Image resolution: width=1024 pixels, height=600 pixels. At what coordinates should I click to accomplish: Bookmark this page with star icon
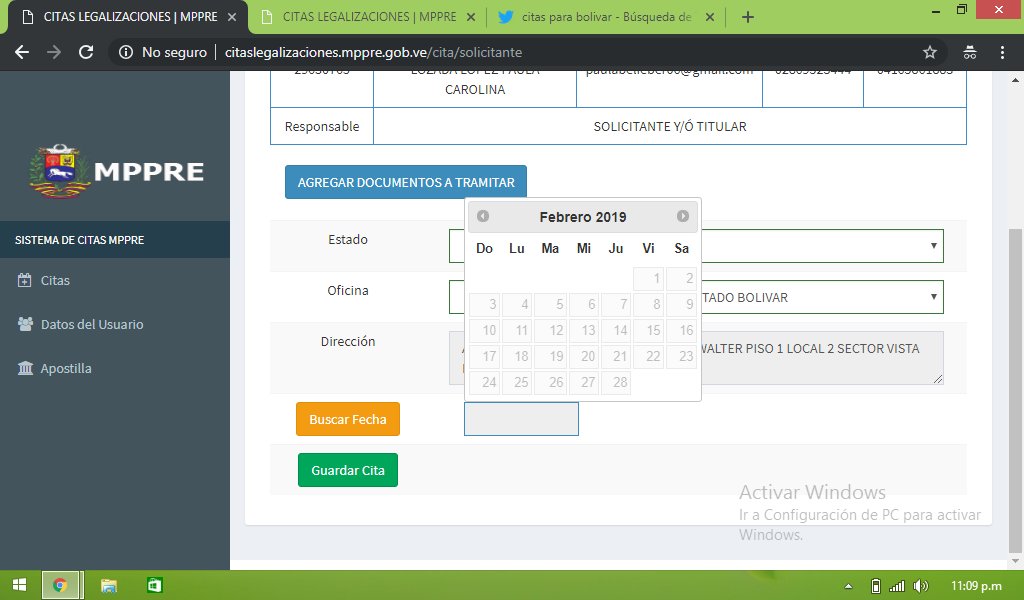[x=929, y=52]
